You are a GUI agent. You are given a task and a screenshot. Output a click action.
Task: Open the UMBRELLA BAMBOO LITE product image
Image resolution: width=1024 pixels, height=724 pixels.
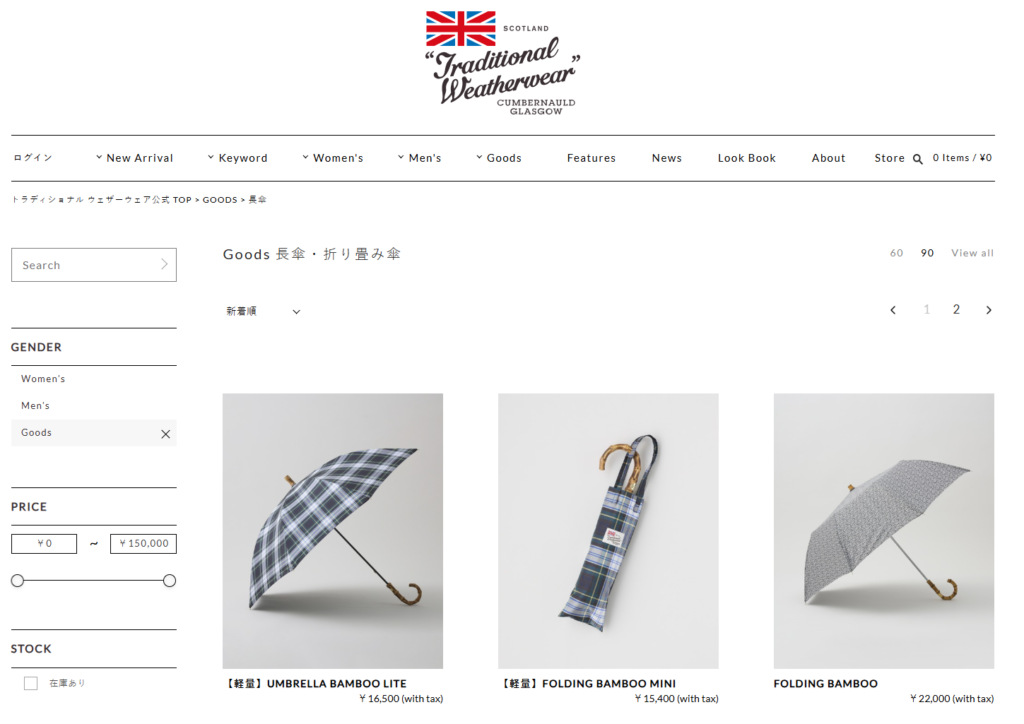(x=332, y=531)
